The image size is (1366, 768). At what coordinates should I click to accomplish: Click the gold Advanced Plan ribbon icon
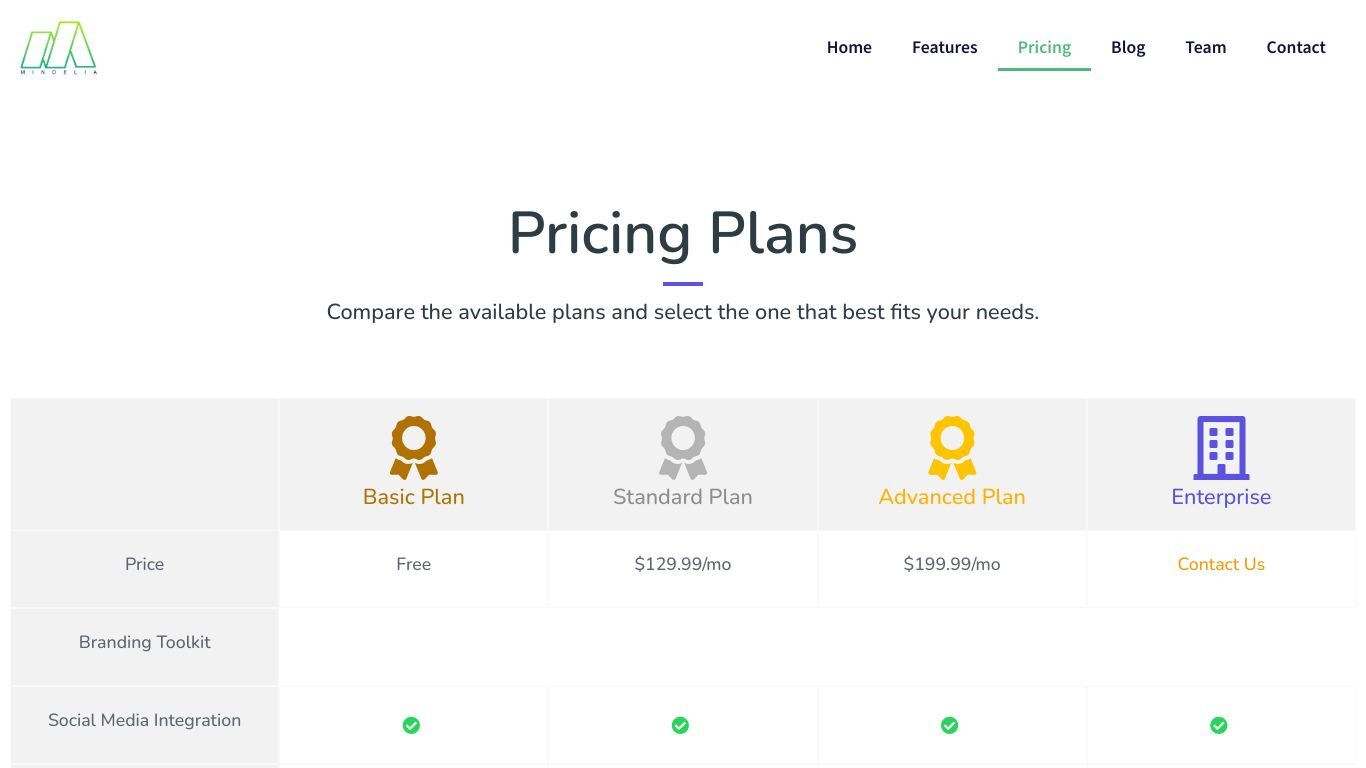tap(952, 448)
